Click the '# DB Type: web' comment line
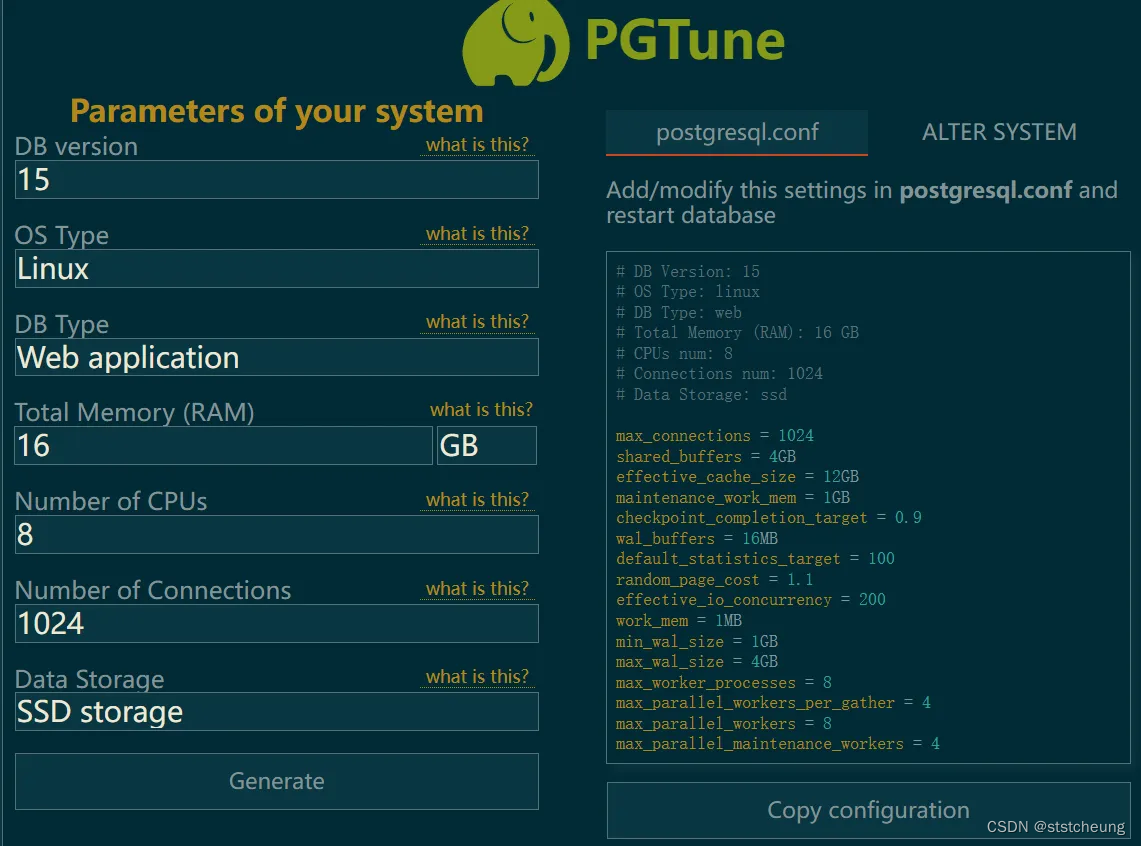Image resolution: width=1141 pixels, height=846 pixels. pos(679,313)
